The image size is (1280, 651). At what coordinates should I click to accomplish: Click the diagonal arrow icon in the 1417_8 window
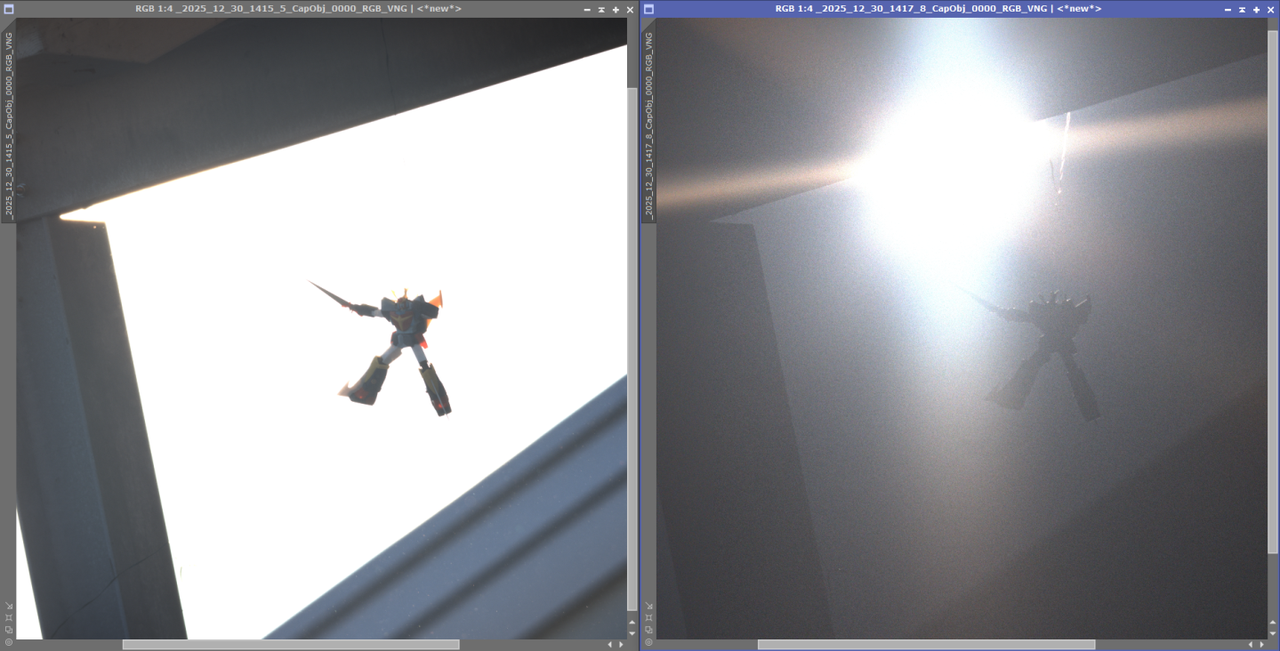point(648,606)
